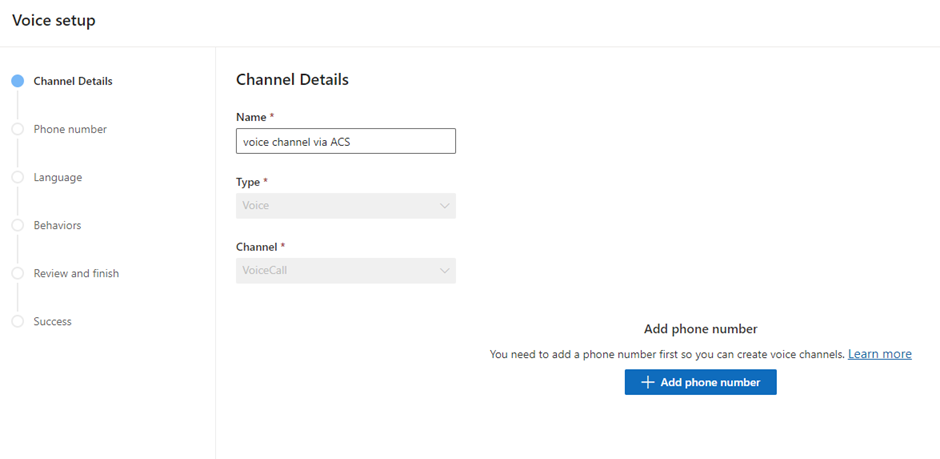Open the Learn more link
940x459 pixels.
pos(879,354)
